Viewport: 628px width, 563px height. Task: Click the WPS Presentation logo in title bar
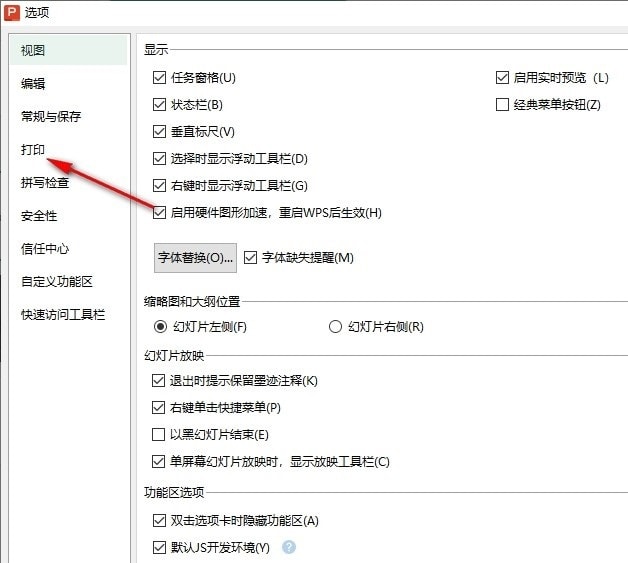(12, 12)
